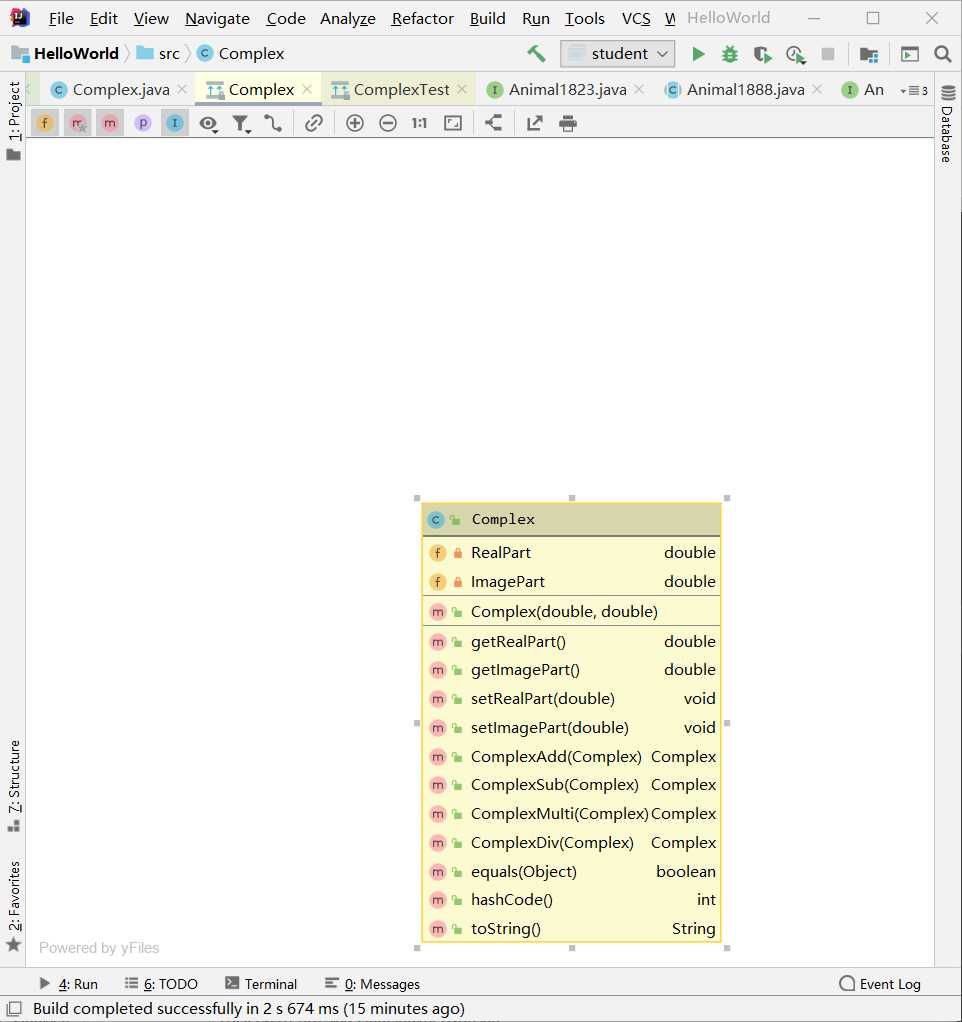
Task: Open the TODO tool window
Action: coord(161,984)
